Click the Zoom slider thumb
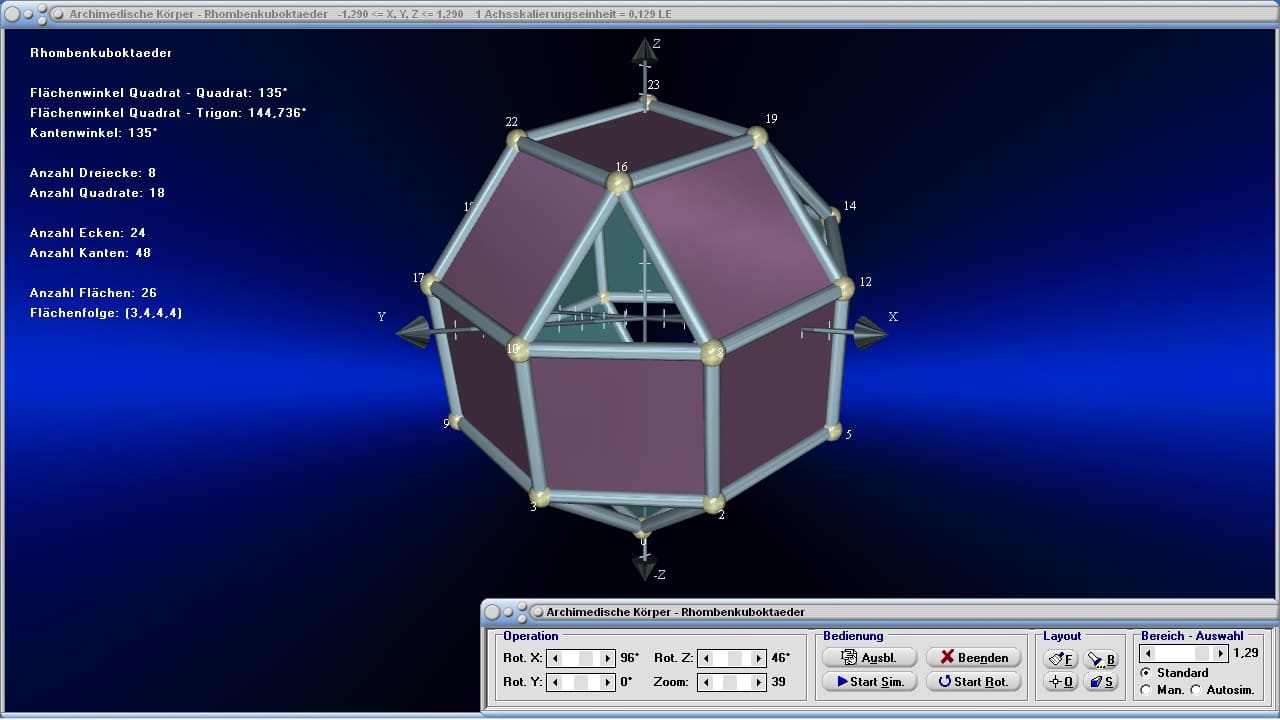 729,682
